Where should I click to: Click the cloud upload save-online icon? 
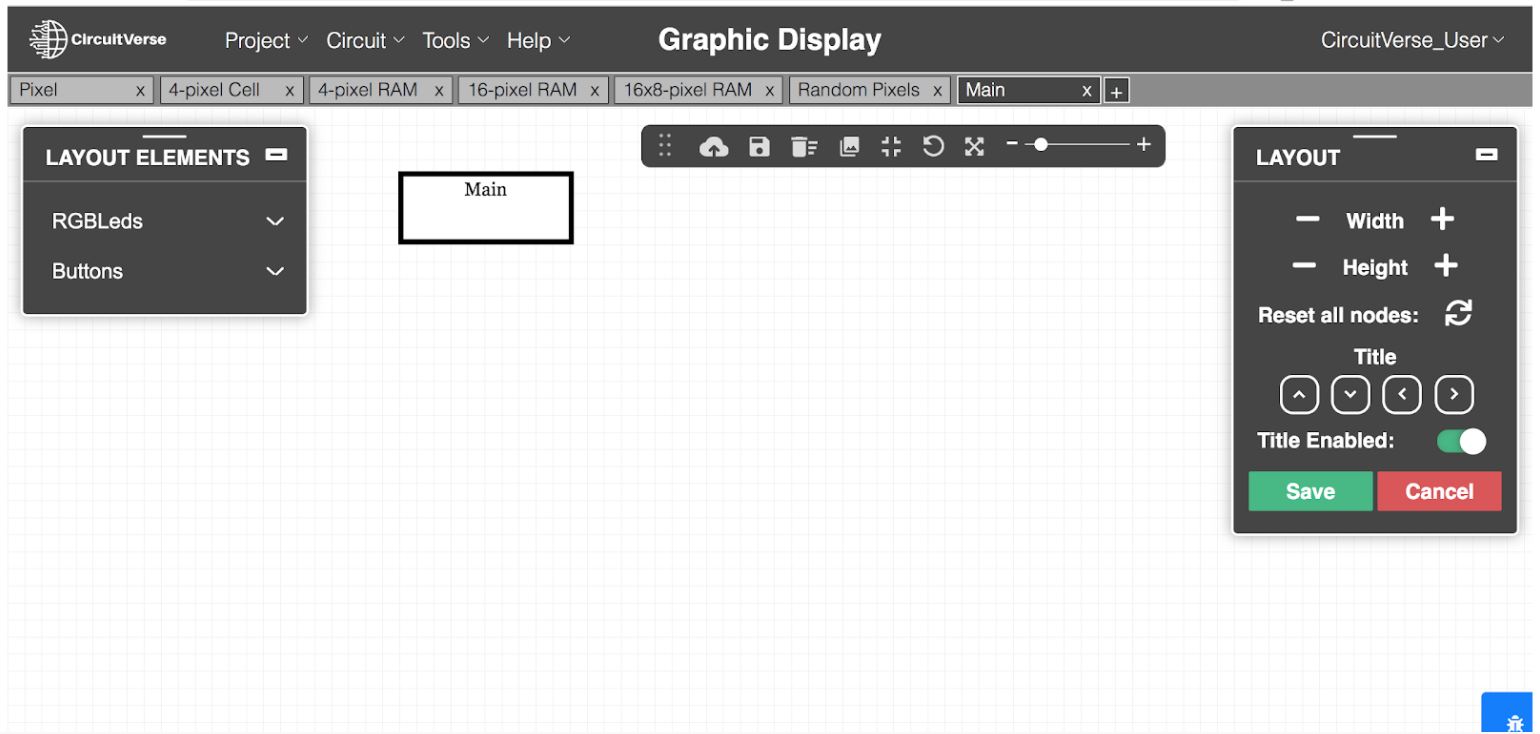pos(713,147)
